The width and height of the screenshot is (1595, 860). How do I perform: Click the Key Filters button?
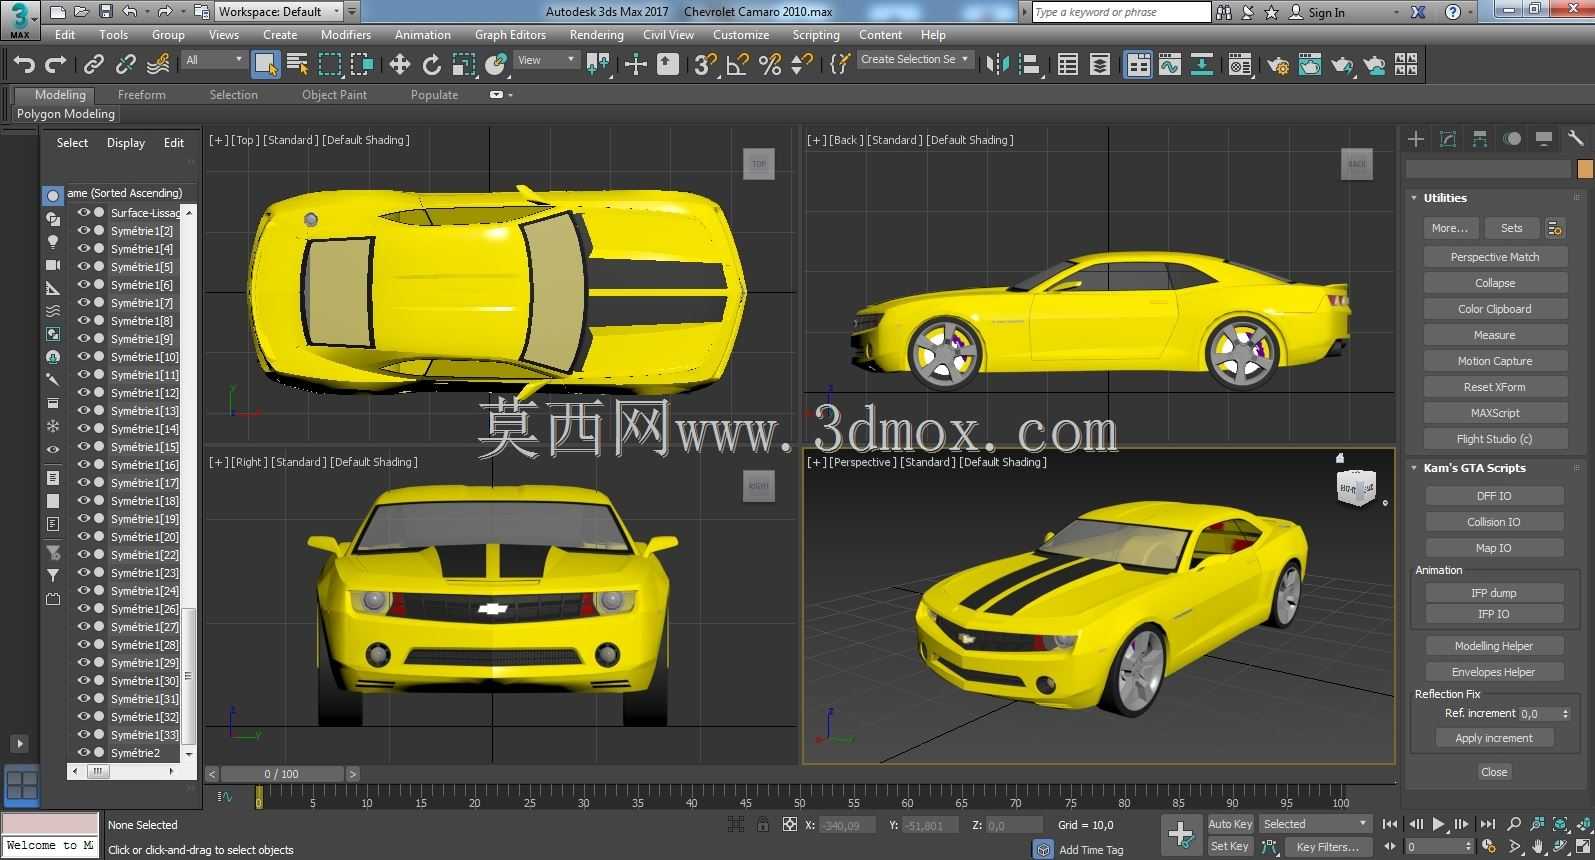pos(1327,847)
